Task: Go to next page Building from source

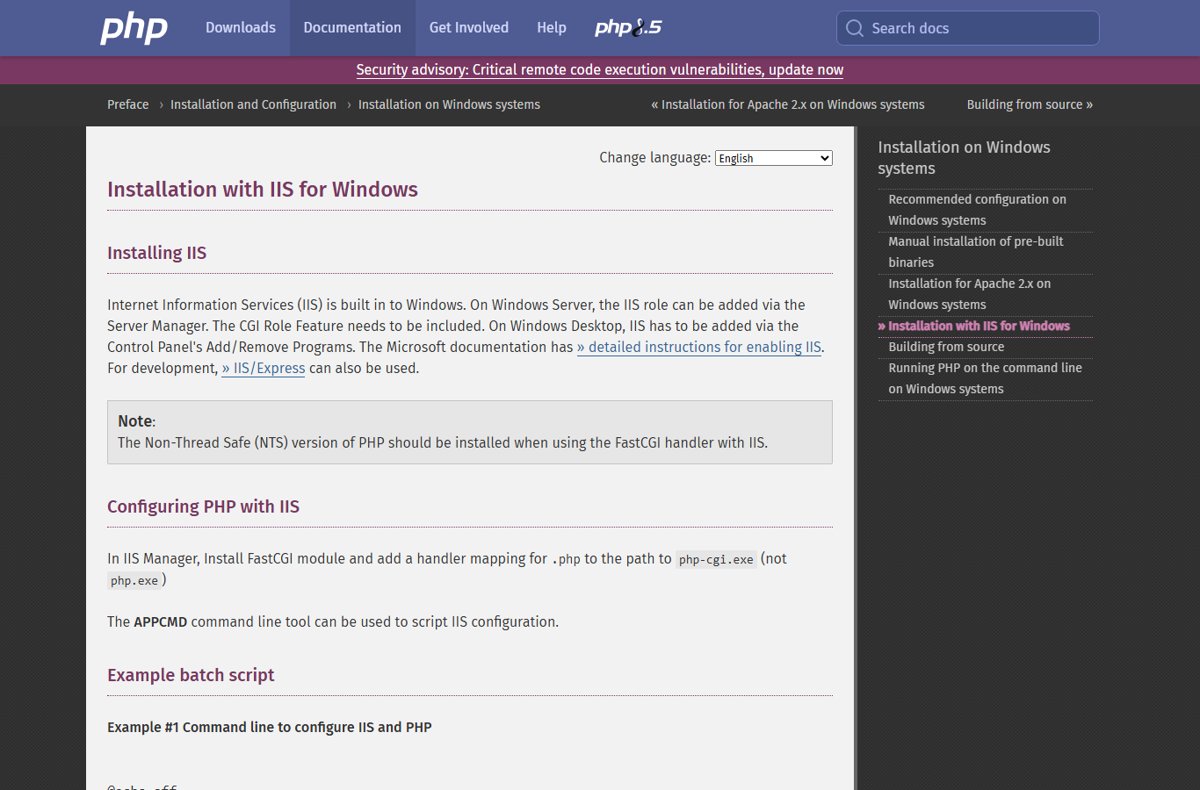Action: tap(1030, 104)
